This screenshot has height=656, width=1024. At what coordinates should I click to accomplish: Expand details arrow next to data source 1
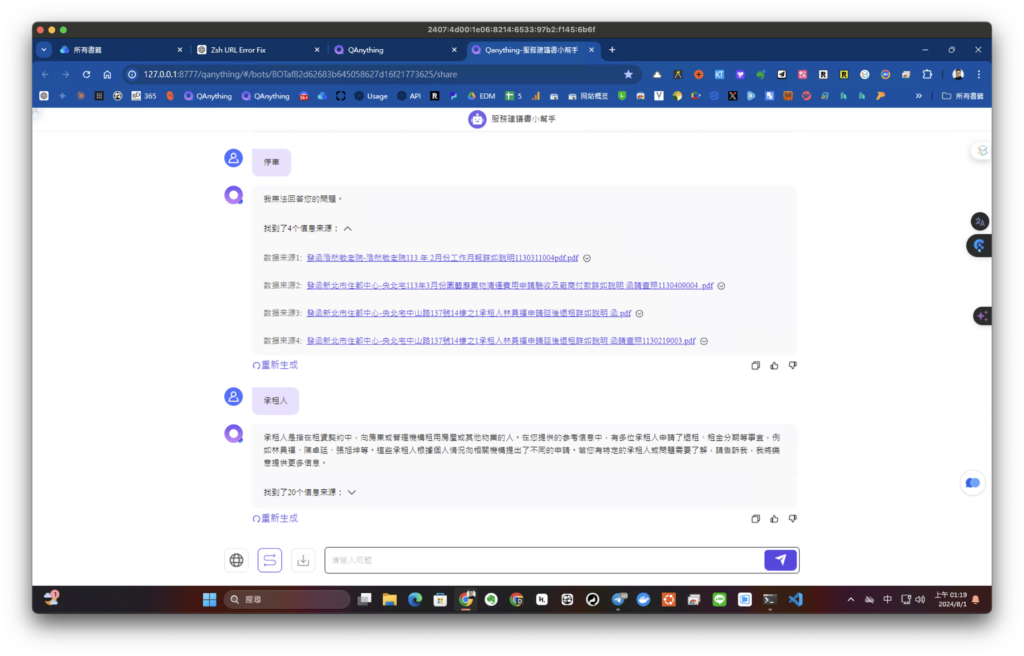point(587,258)
